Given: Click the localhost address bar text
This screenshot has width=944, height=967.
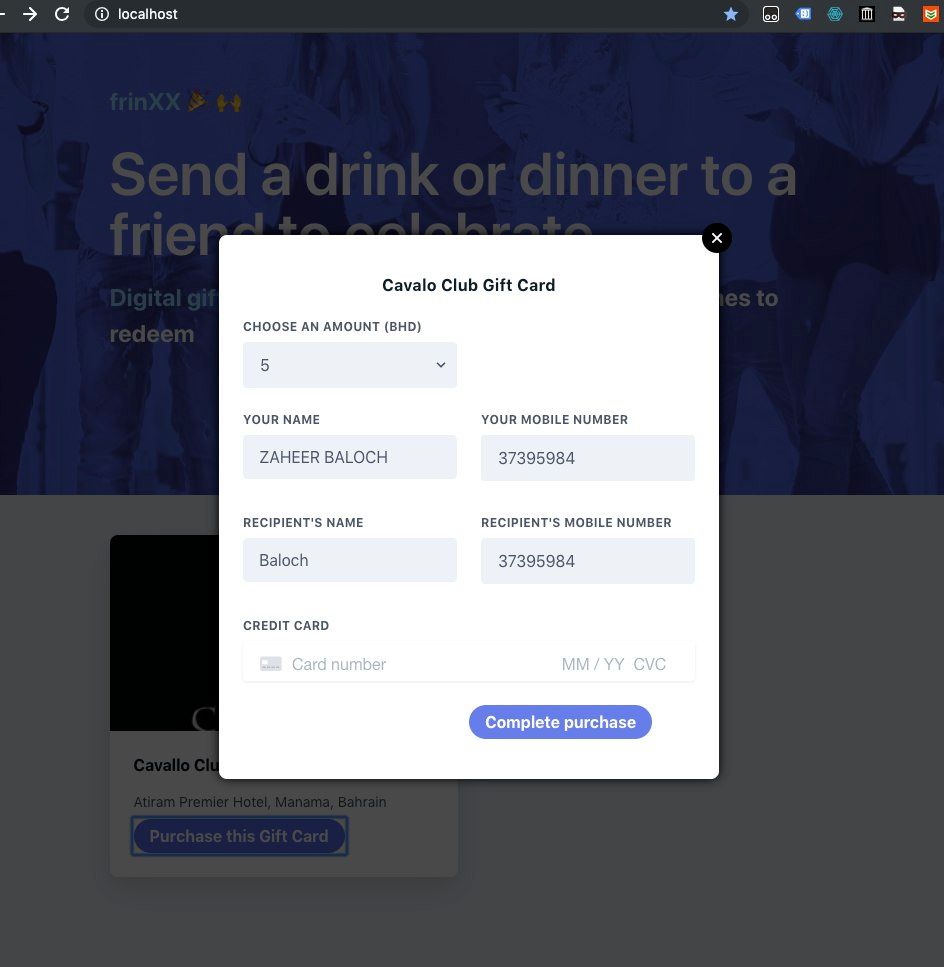Looking at the screenshot, I should click(147, 14).
